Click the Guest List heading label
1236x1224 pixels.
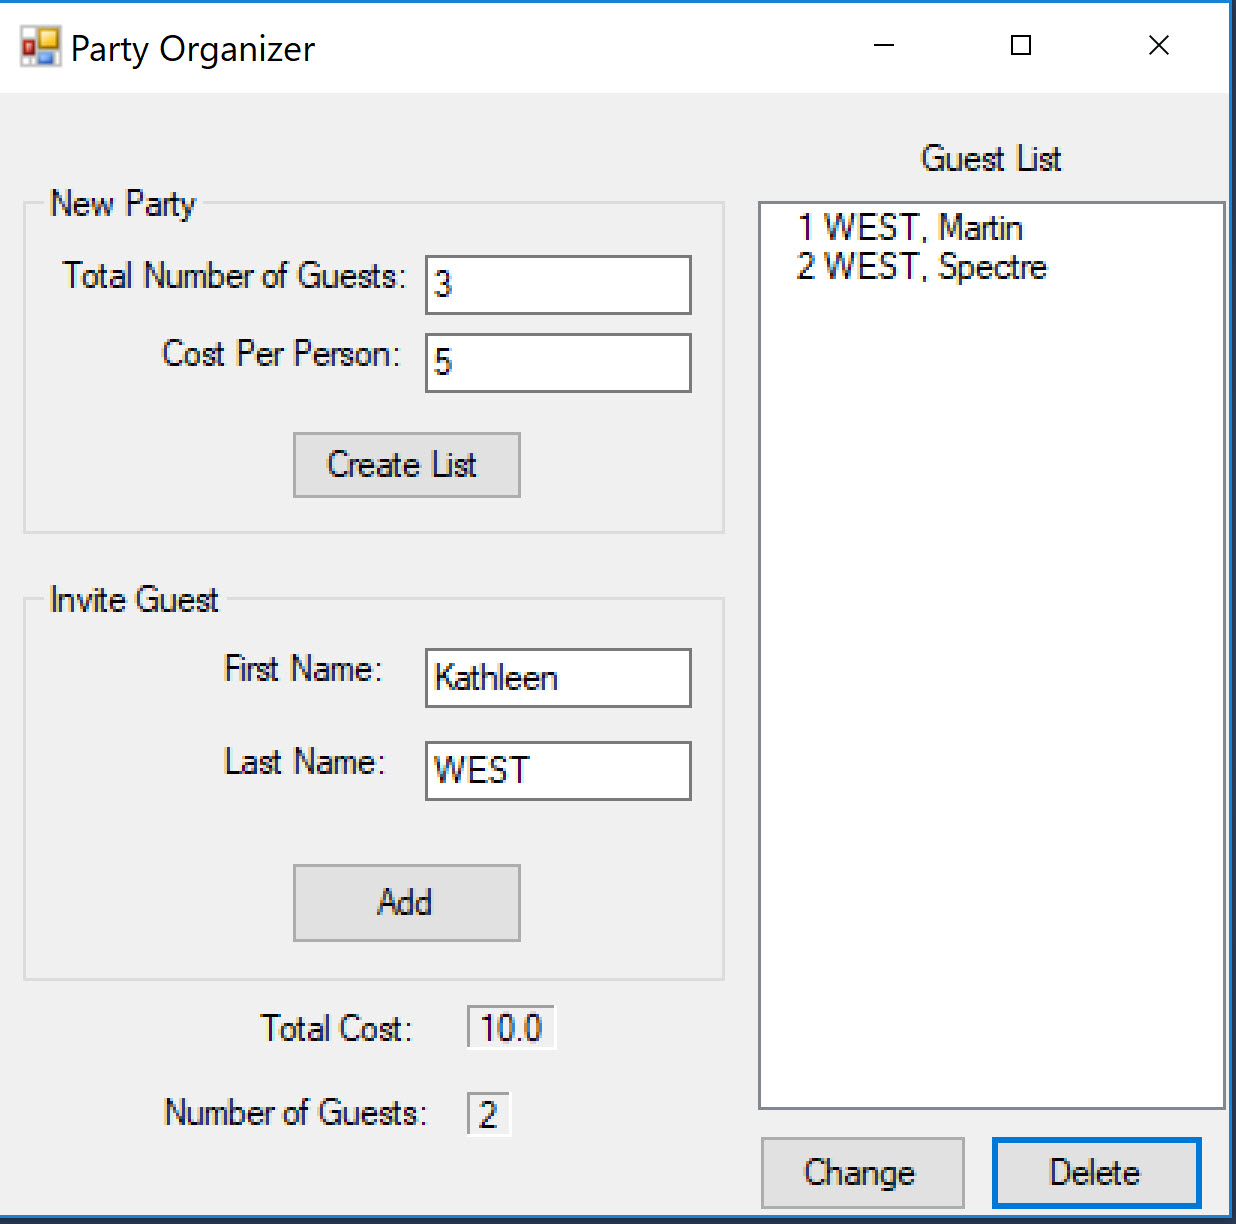tap(991, 159)
